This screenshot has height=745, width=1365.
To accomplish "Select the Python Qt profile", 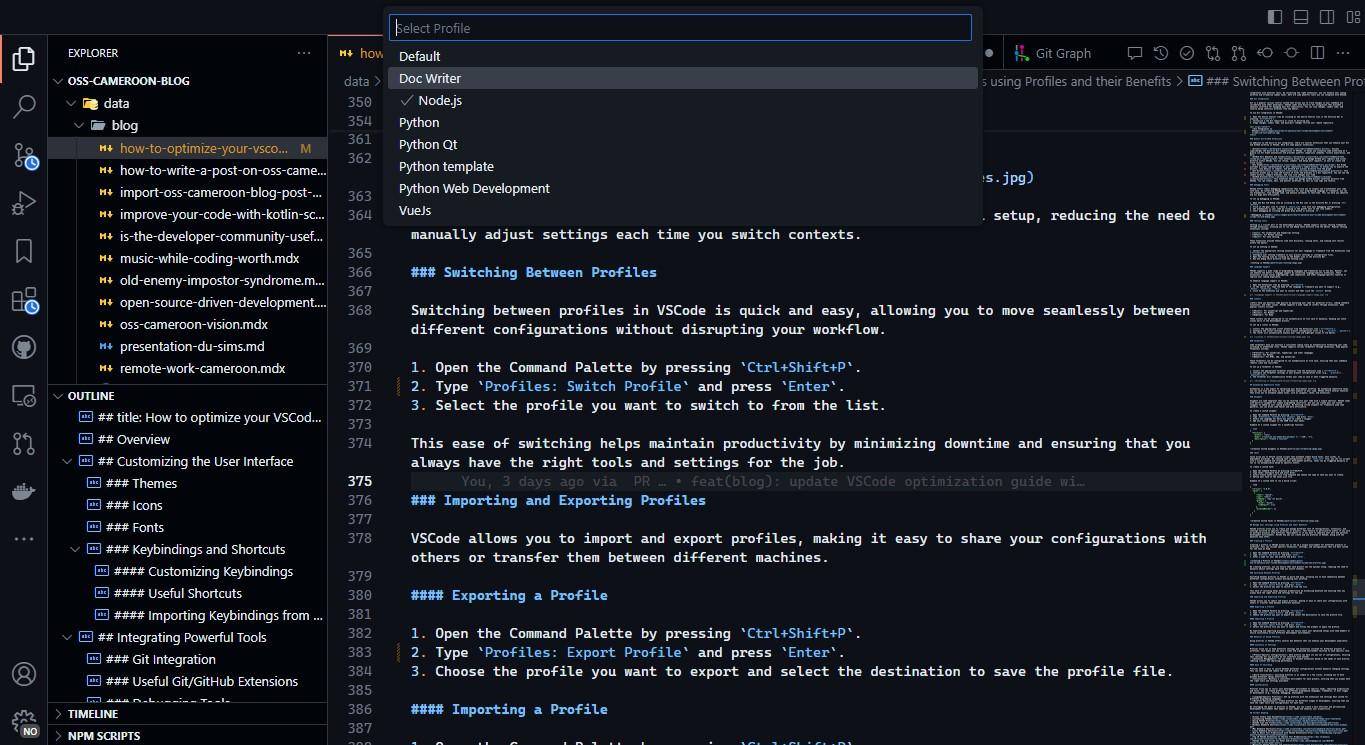I will [x=683, y=144].
